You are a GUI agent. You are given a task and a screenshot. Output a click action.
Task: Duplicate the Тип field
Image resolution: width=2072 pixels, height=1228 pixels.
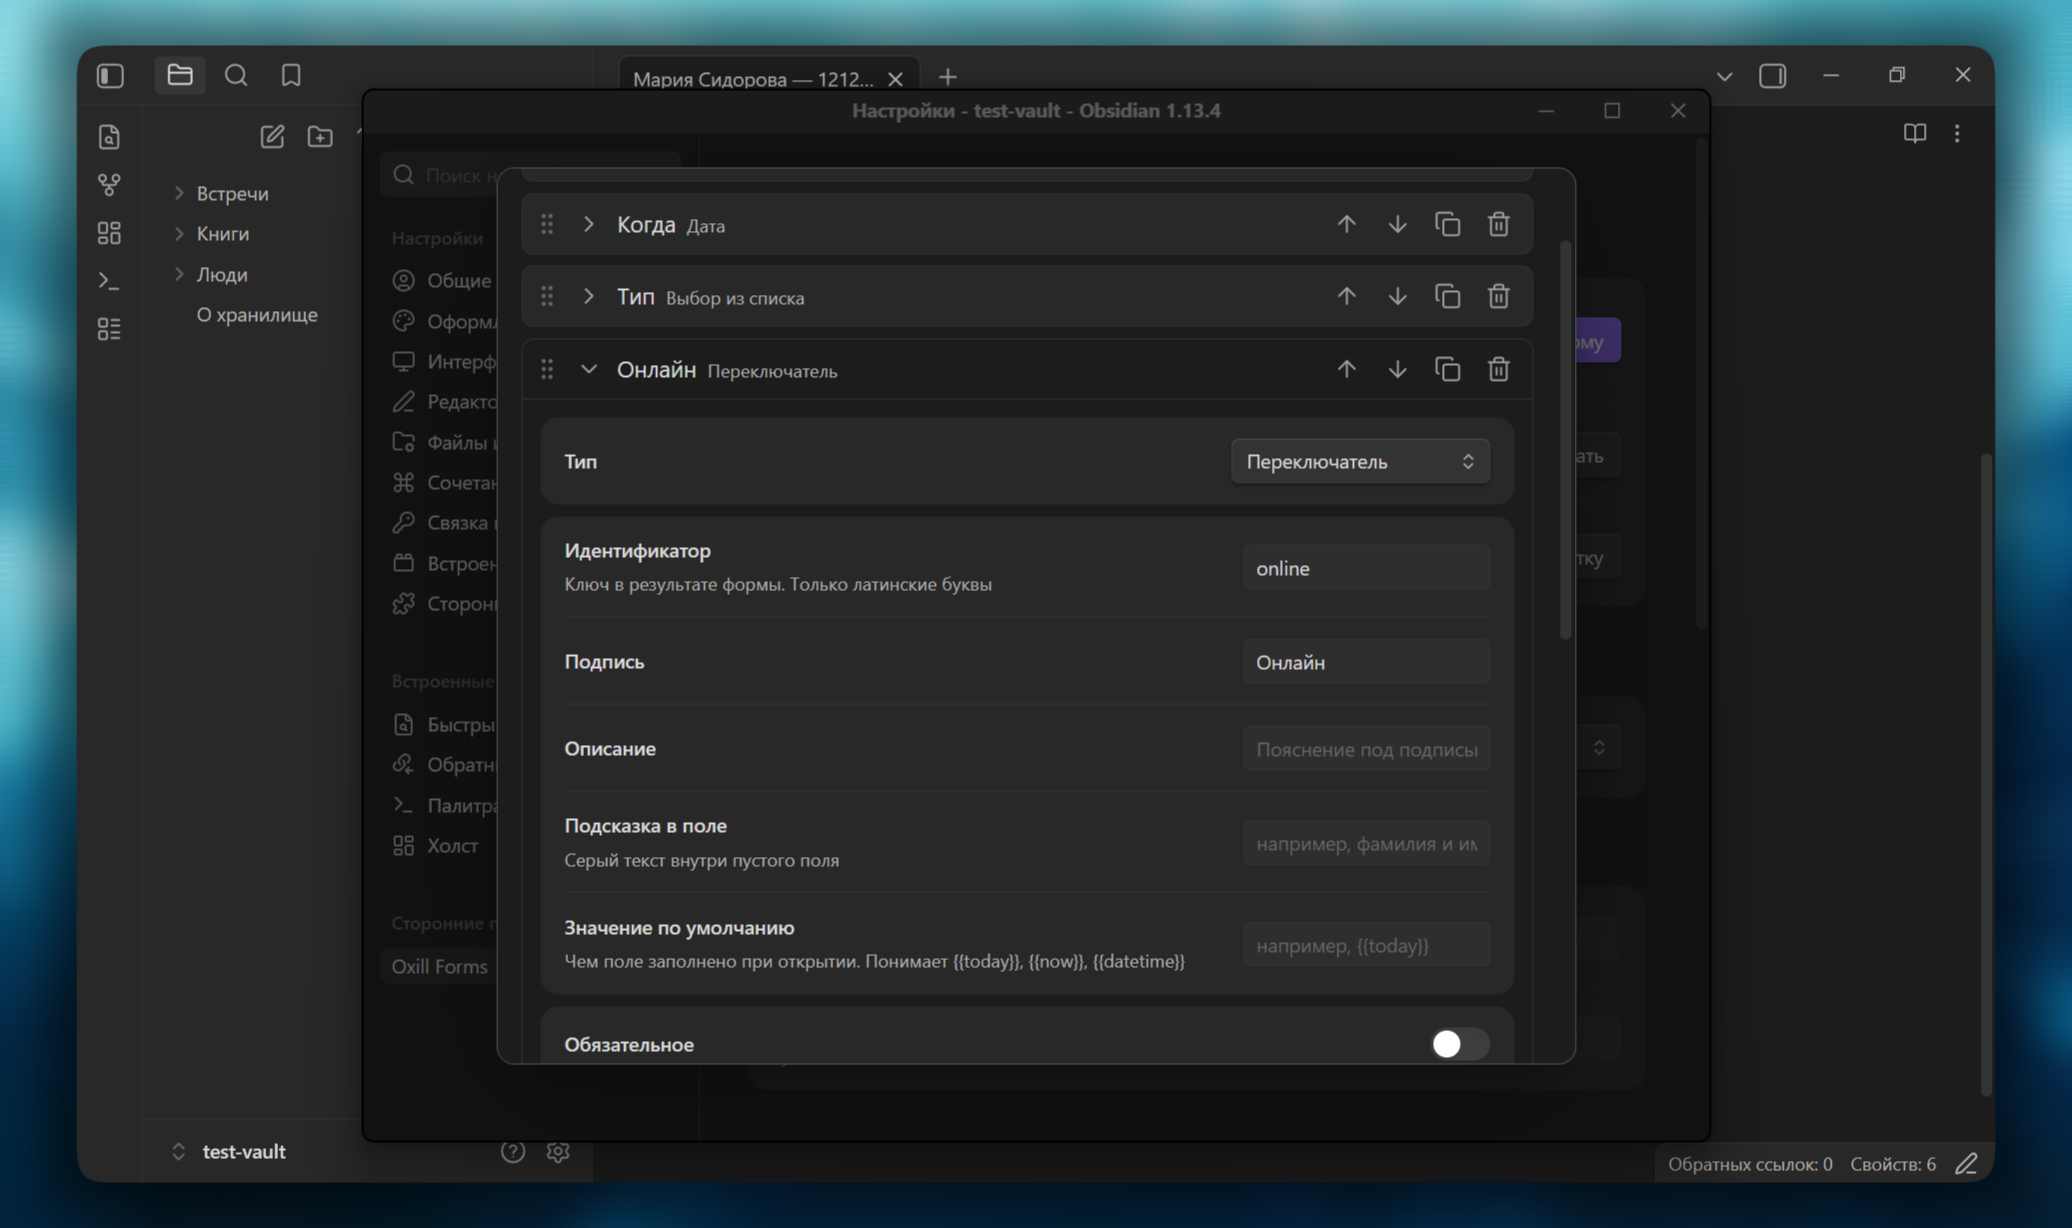point(1447,296)
